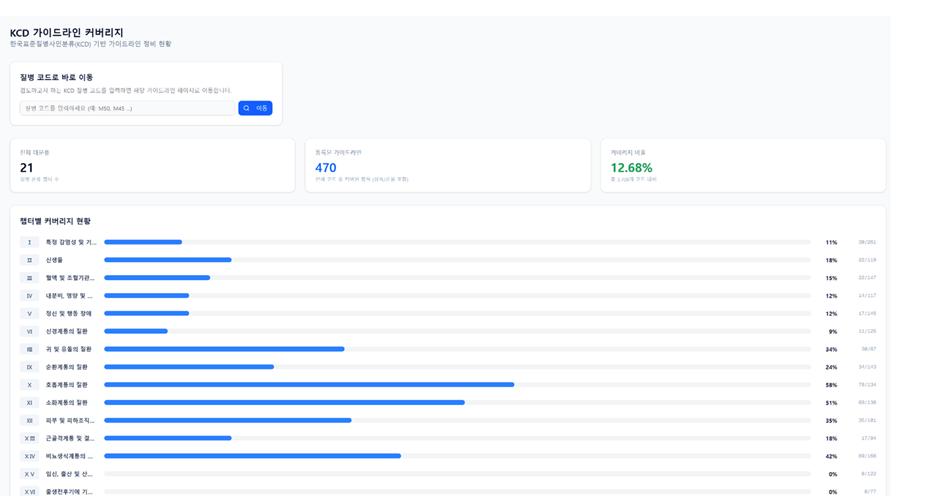This screenshot has width=931, height=496.
Task: Click the chapter XI numeral badge
Action: (29, 403)
